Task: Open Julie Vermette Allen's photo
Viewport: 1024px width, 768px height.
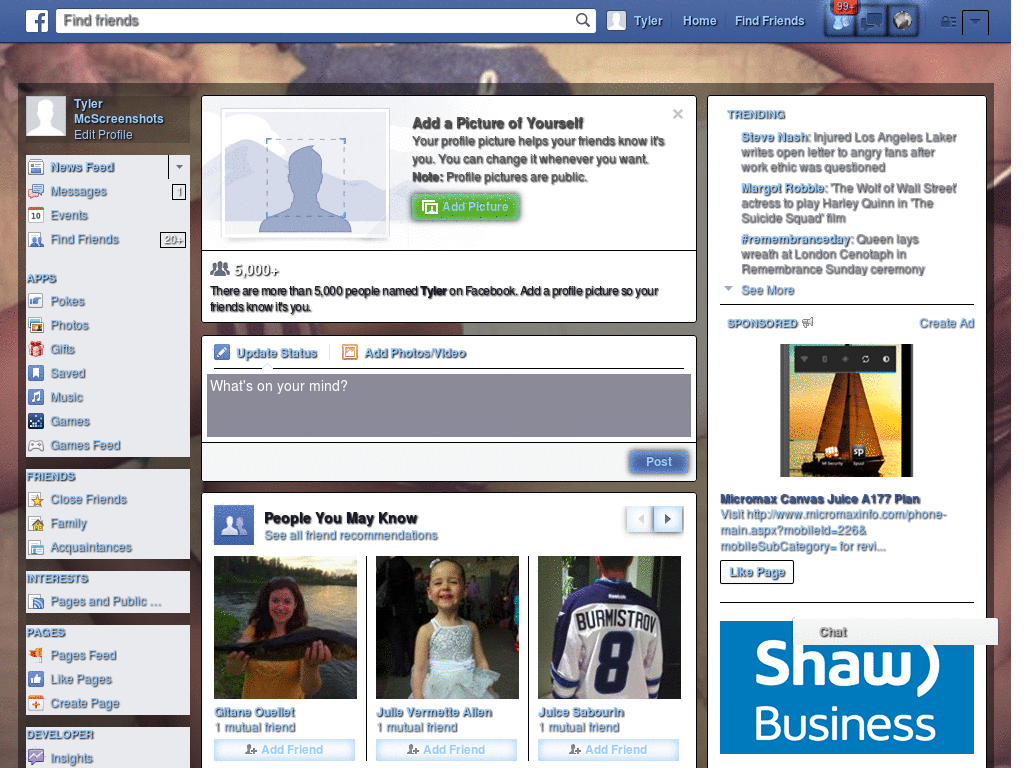Action: [x=447, y=628]
